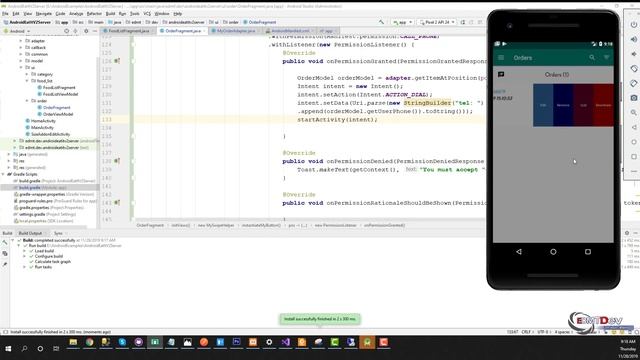
Task: Click the override gutter icon on line 138
Action: [117, 161]
